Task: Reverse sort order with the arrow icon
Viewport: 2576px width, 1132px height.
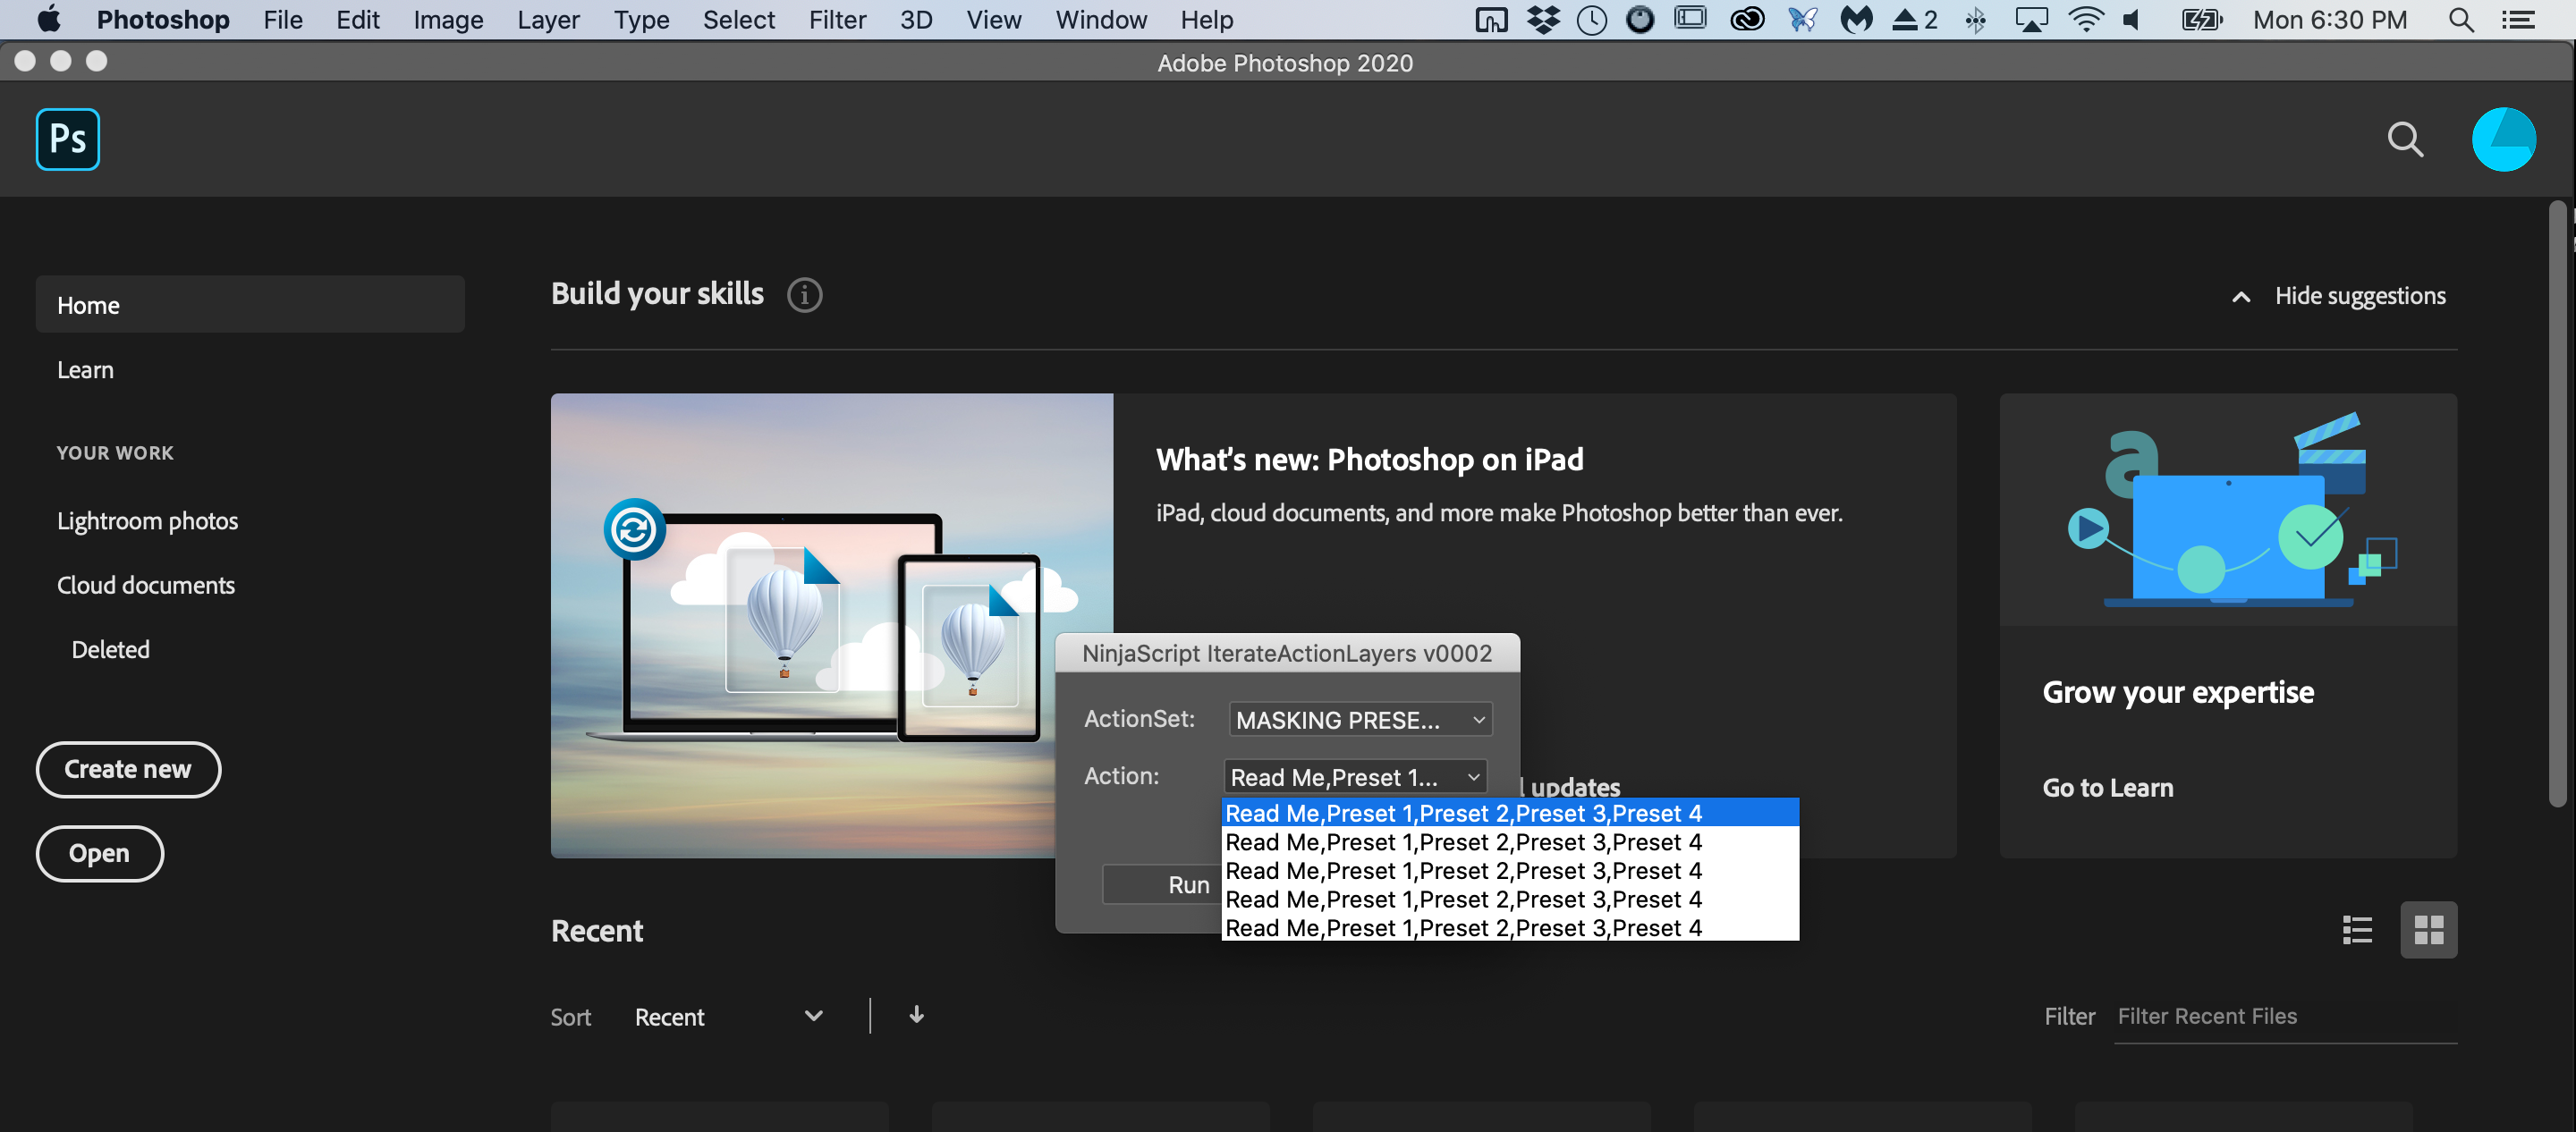Action: click(x=916, y=1015)
